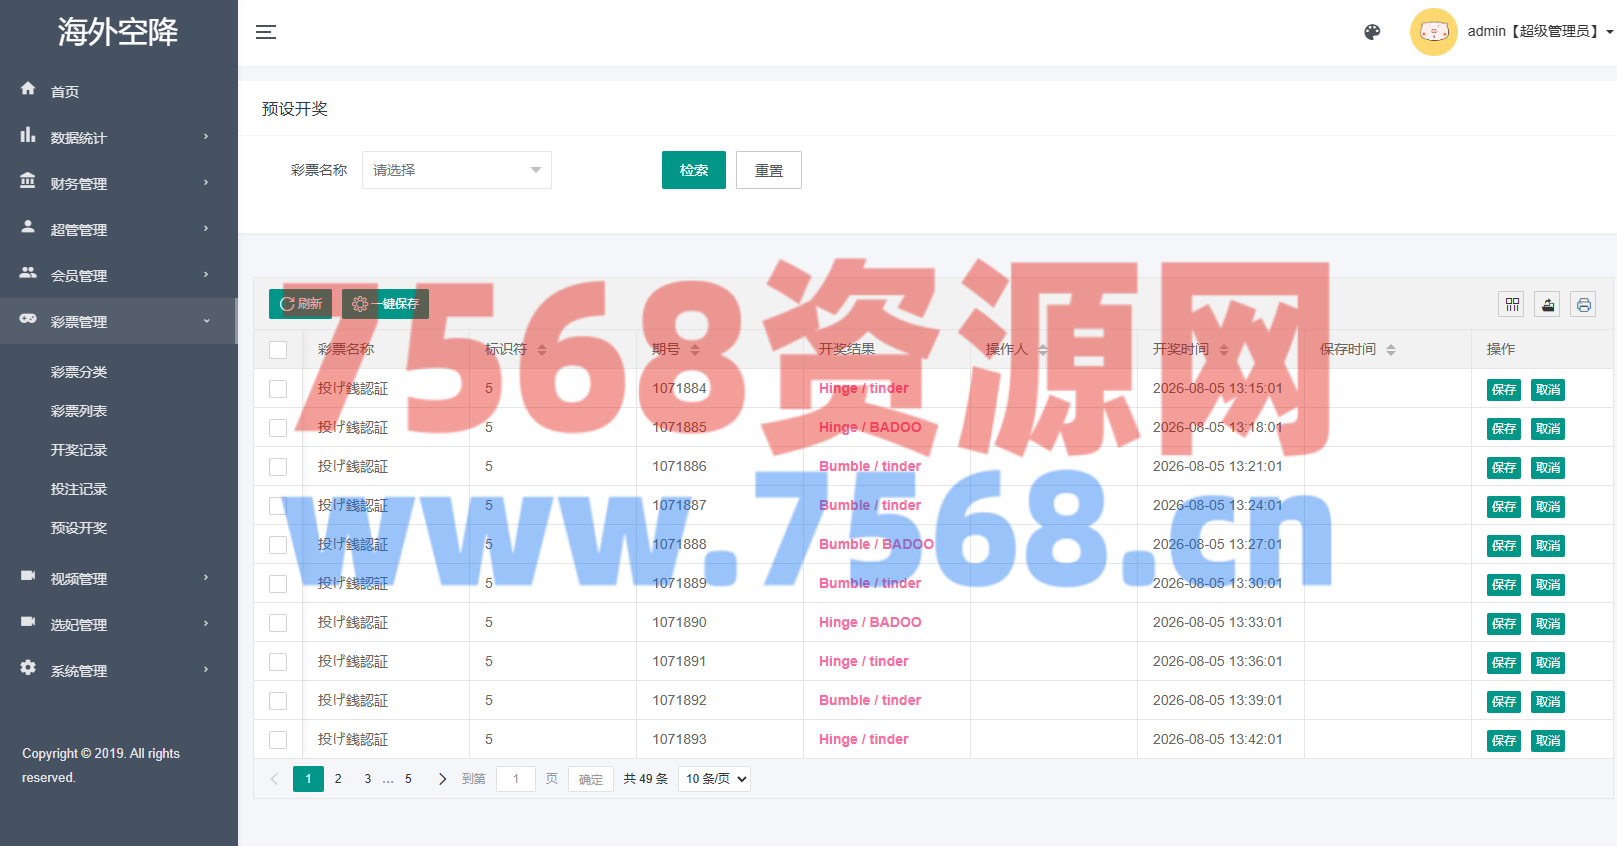
Task: Open the column filter grid icon
Action: 1512,305
